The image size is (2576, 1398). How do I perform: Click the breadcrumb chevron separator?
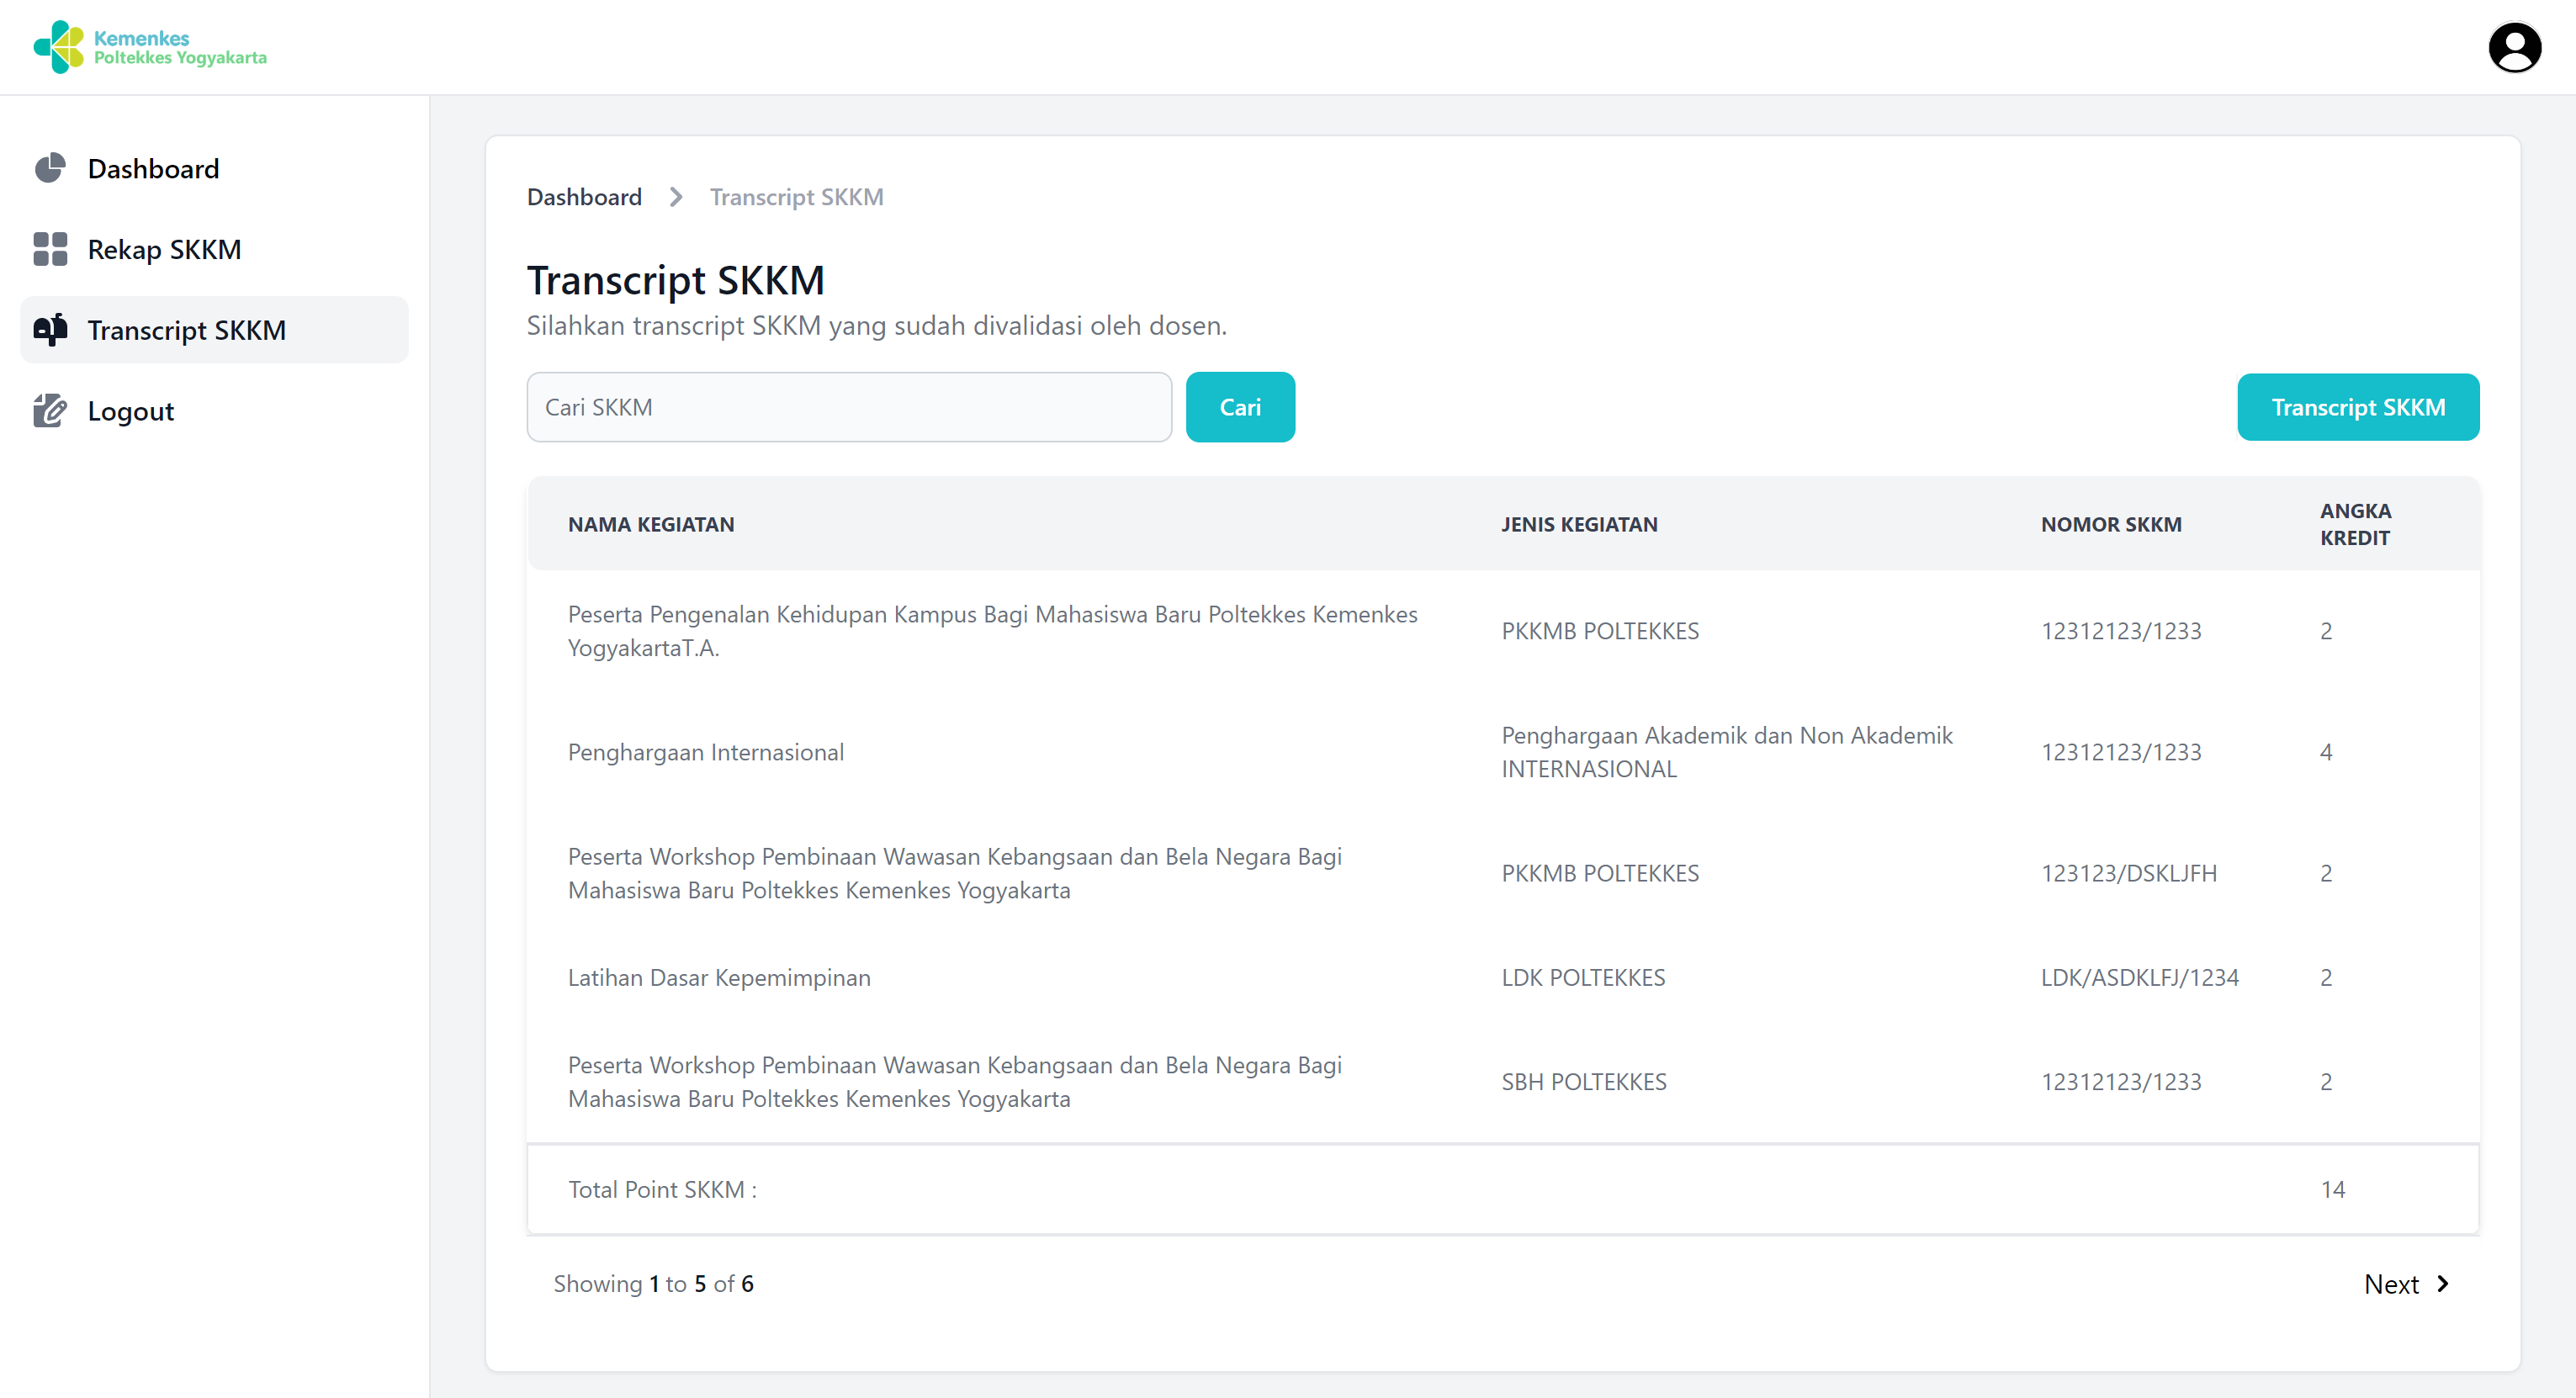pos(676,197)
